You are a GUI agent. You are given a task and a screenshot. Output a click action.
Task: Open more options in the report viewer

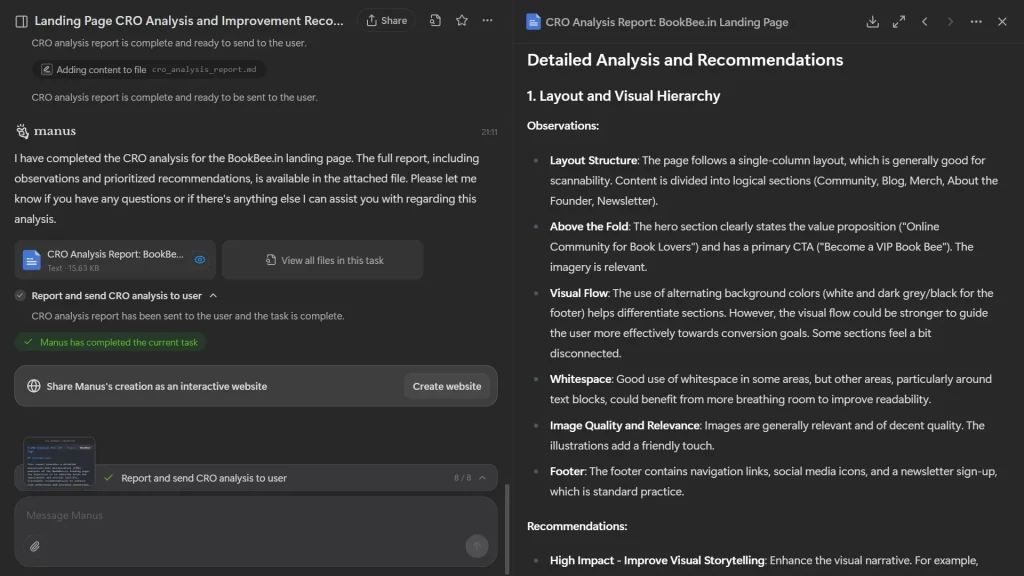[x=975, y=21]
